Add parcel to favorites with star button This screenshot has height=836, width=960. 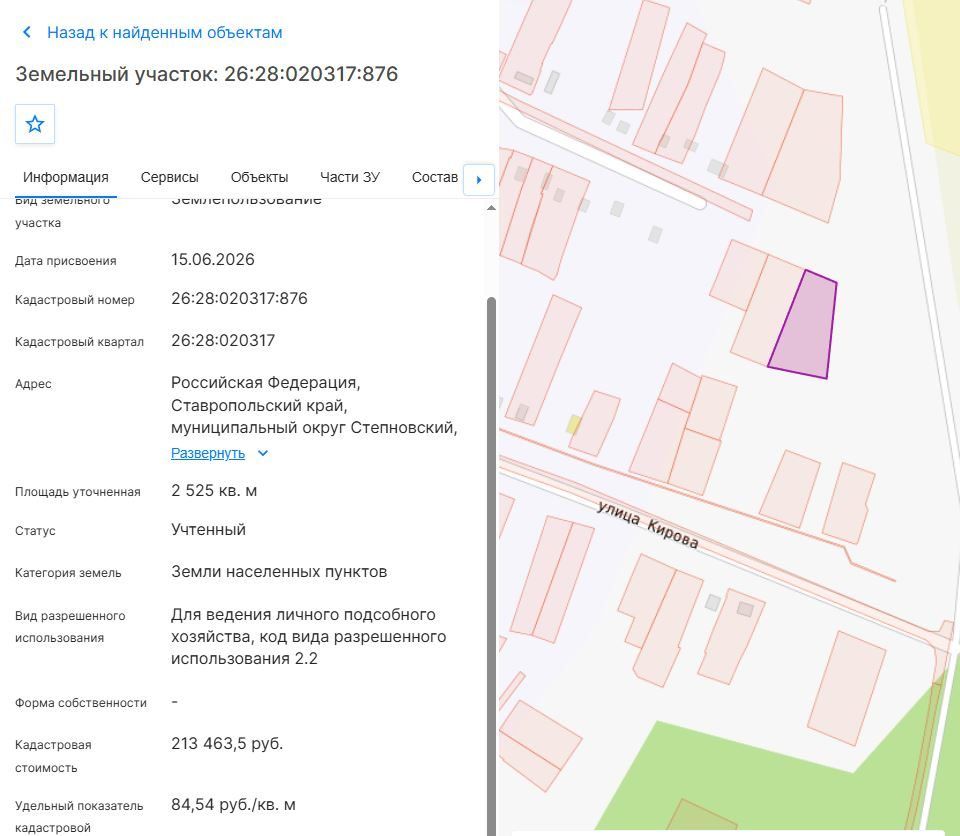pos(35,124)
